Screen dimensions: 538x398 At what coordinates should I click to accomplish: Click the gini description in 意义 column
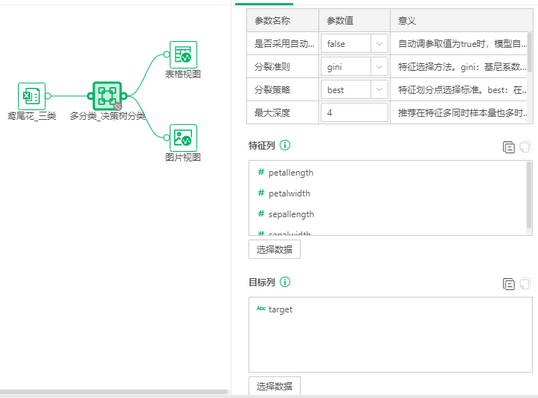[462, 67]
